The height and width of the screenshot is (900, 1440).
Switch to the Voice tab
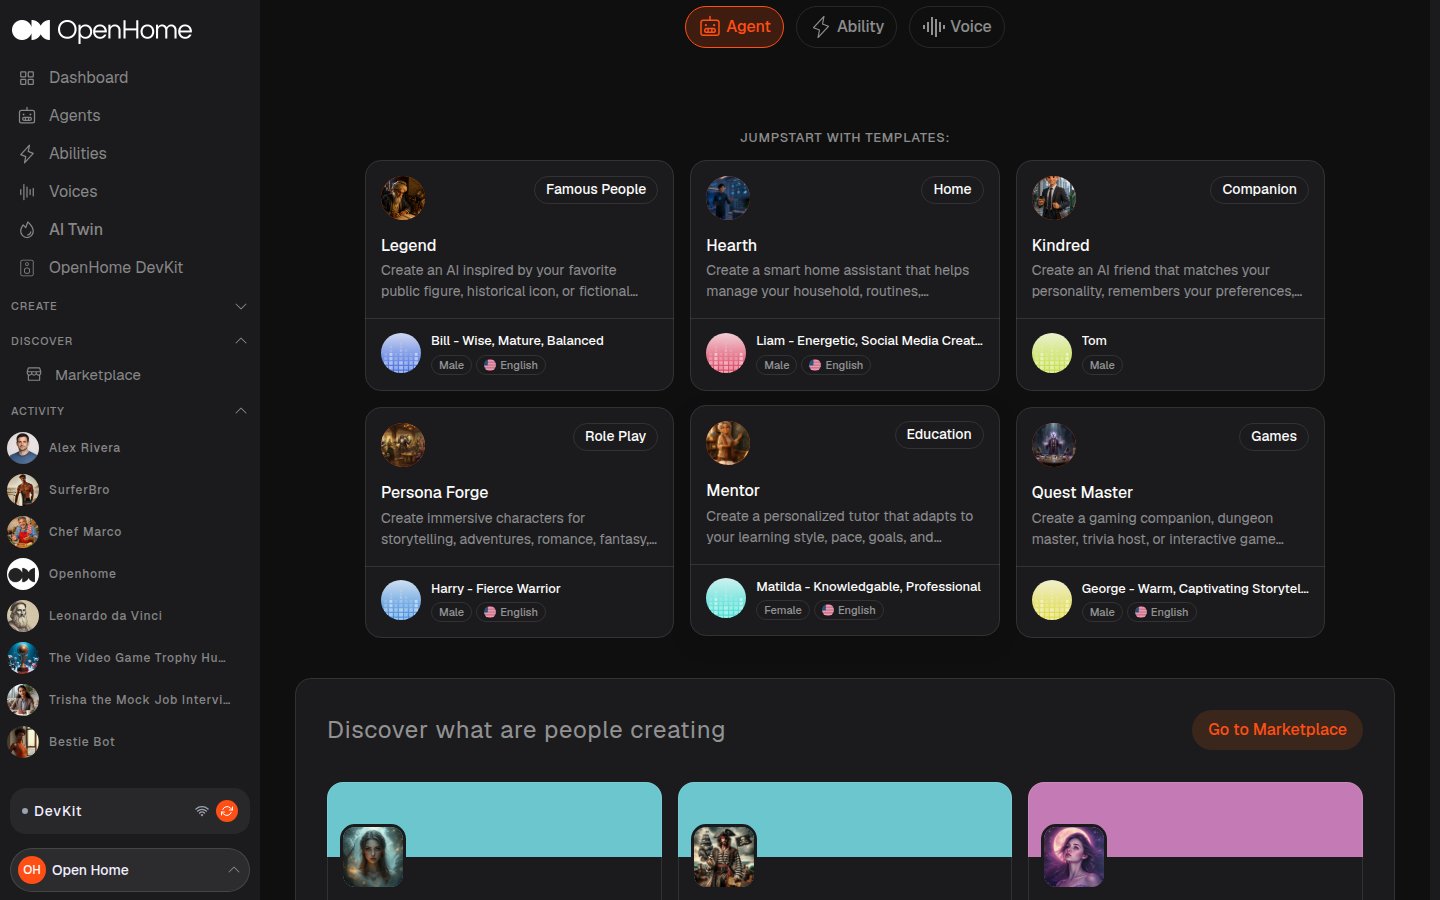[956, 27]
